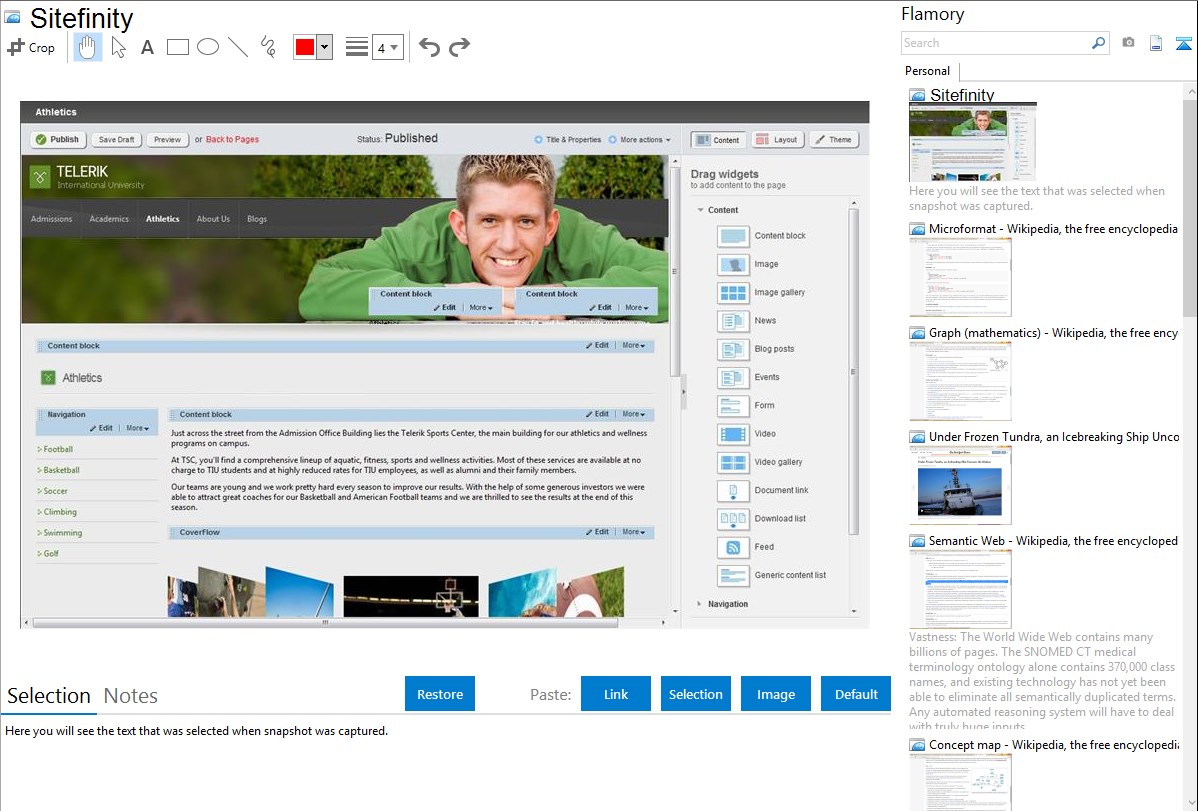Switch to the Notes tab
This screenshot has height=811, width=1198.
coord(131,696)
